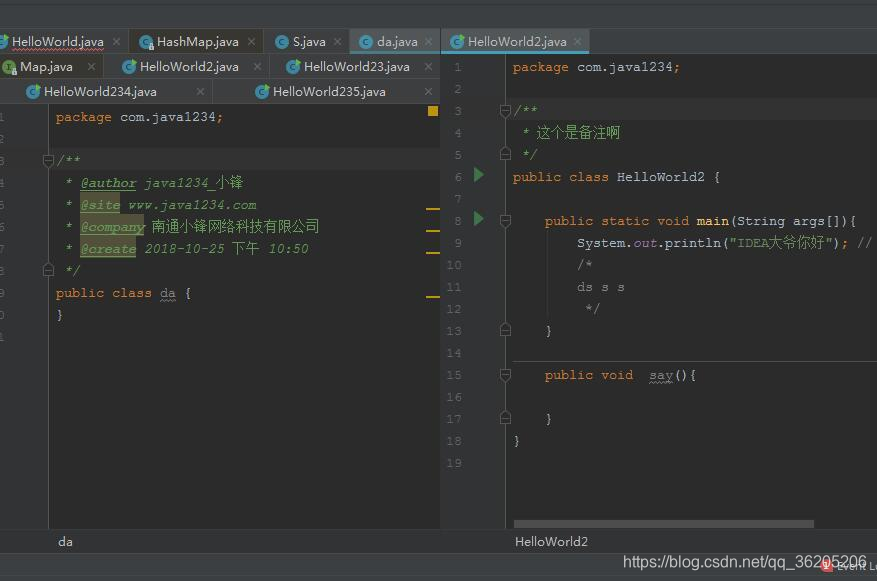
Task: Click 'ds s s' comment text at line 11
Action: pos(601,287)
